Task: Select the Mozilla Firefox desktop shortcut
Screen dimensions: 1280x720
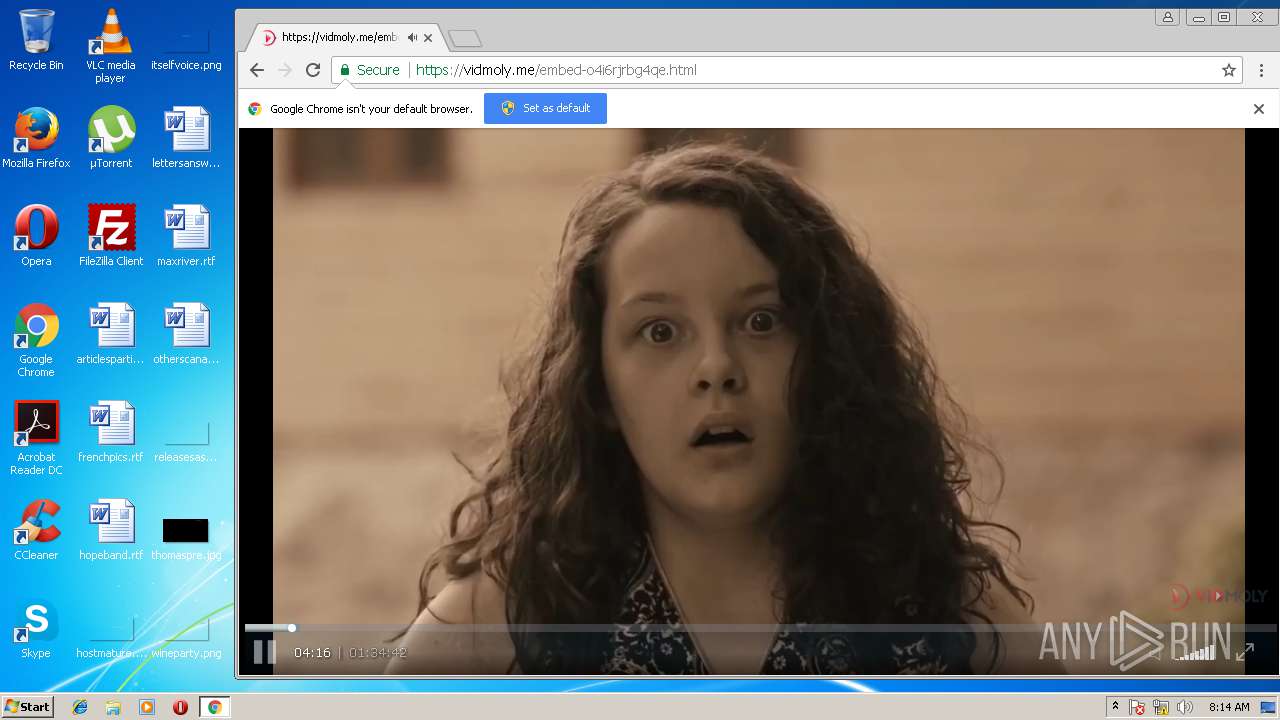Action: [36, 138]
